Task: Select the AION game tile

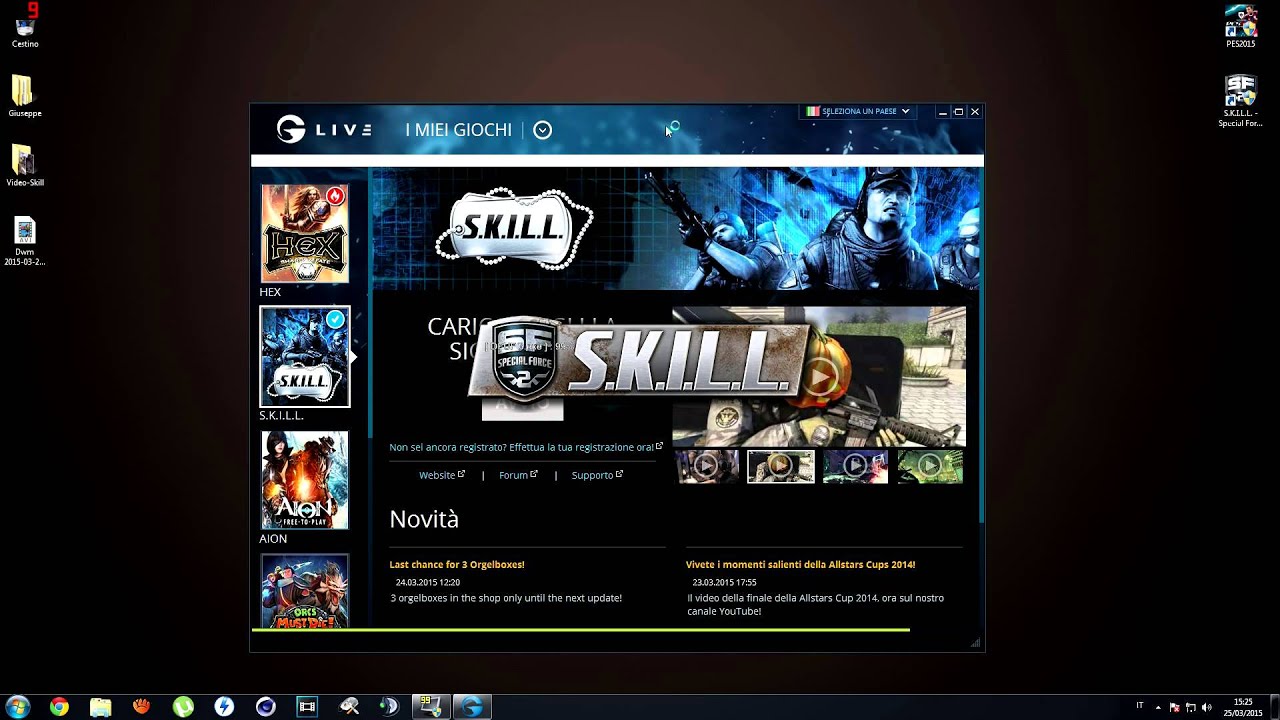Action: click(x=305, y=480)
